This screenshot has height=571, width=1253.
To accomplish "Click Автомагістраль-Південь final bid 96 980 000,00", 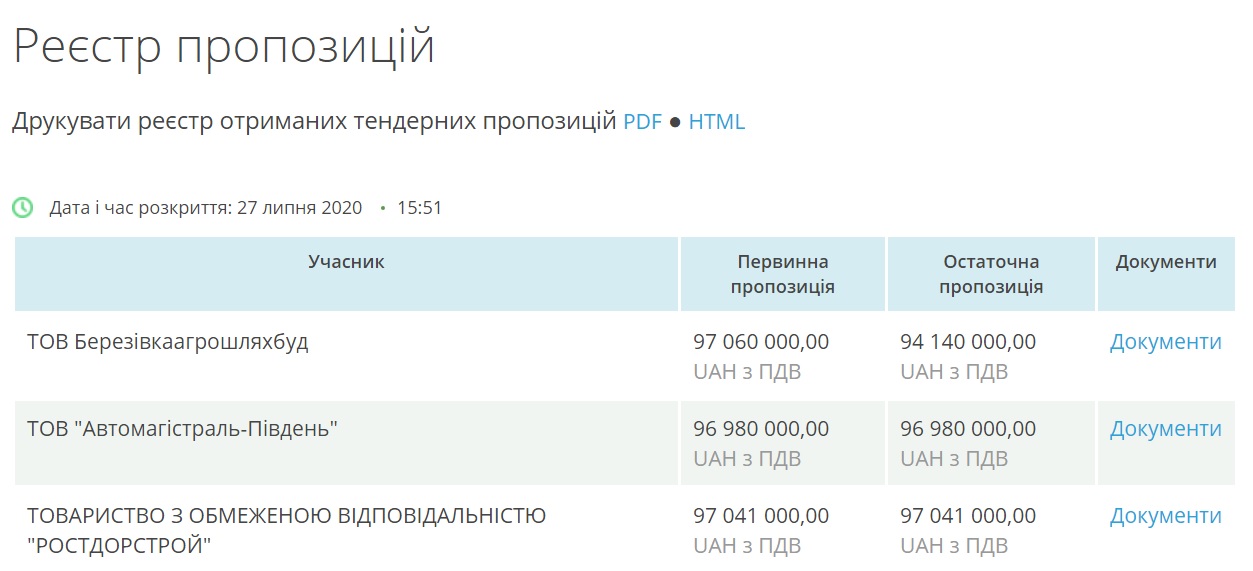I will [x=968, y=428].
